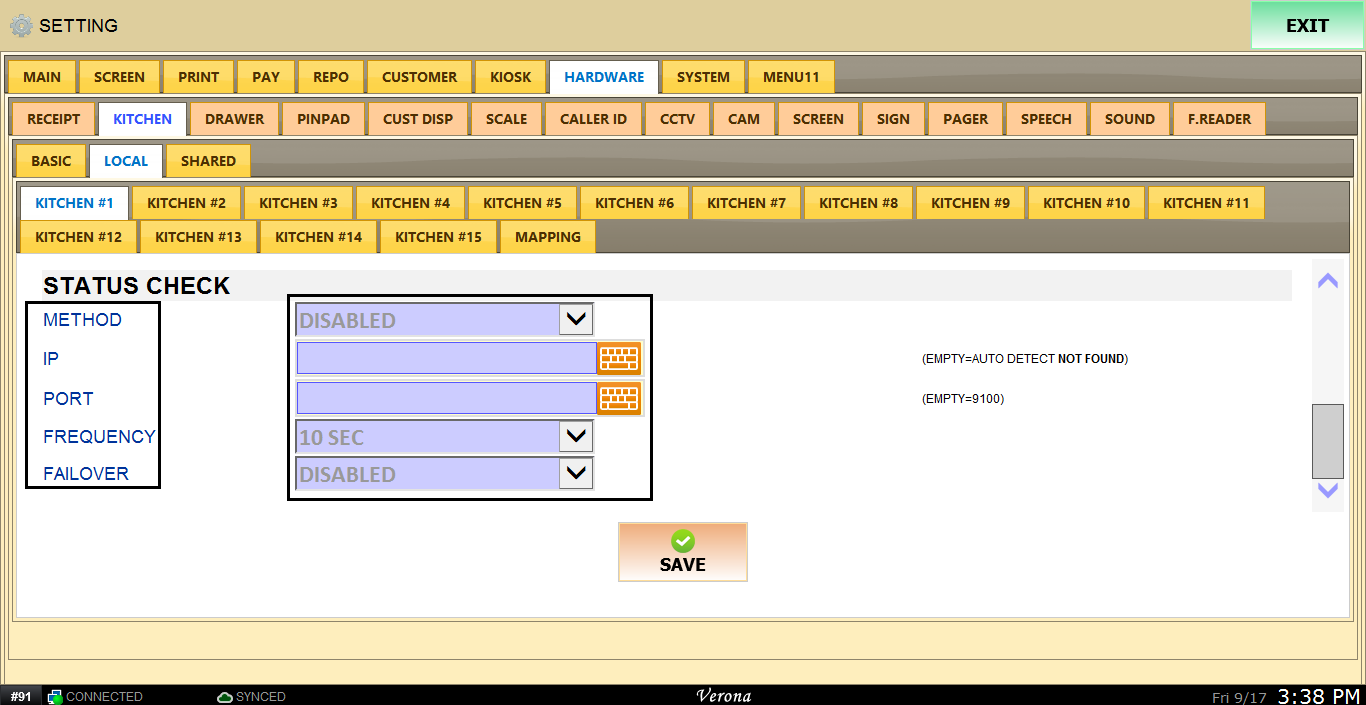Screen dimensions: 1366x705
Task: Open the KITCHEN #9 tab
Action: tap(971, 203)
